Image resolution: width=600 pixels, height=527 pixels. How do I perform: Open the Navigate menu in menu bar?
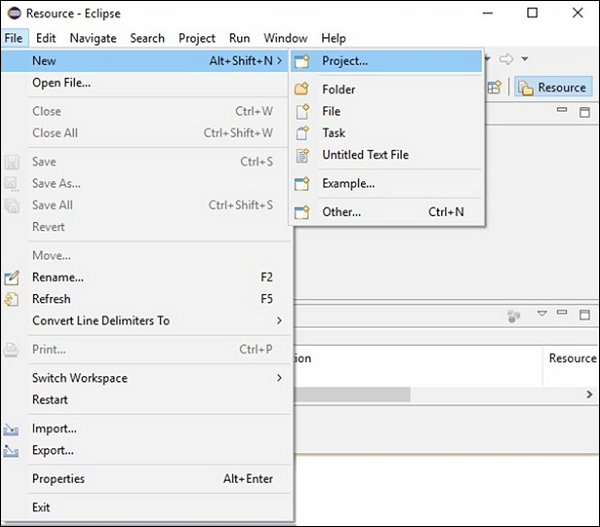tap(93, 38)
